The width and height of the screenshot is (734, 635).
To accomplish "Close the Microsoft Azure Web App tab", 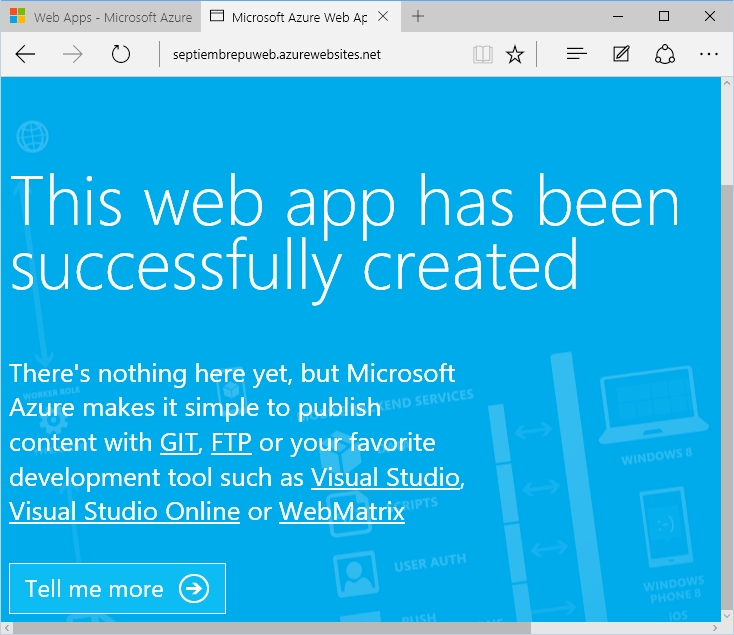I will coord(383,16).
